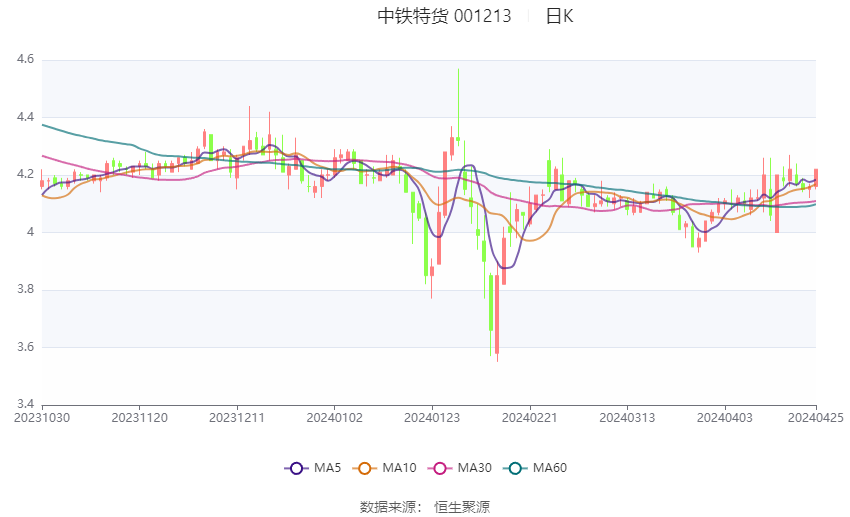Click the data source text 恒生聚源
The image size is (850, 517).
pyautogui.click(x=462, y=507)
